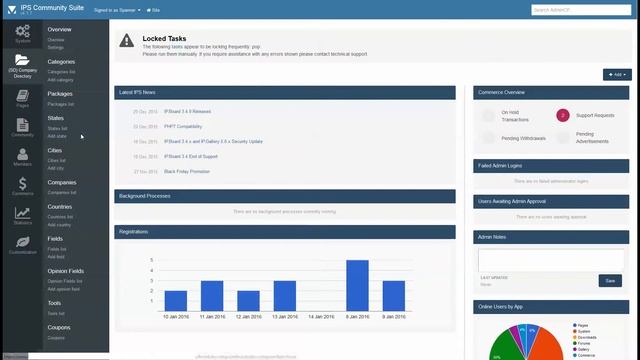Open Settings under Overview
Image resolution: width=640 pixels, height=360 pixels.
(56, 48)
